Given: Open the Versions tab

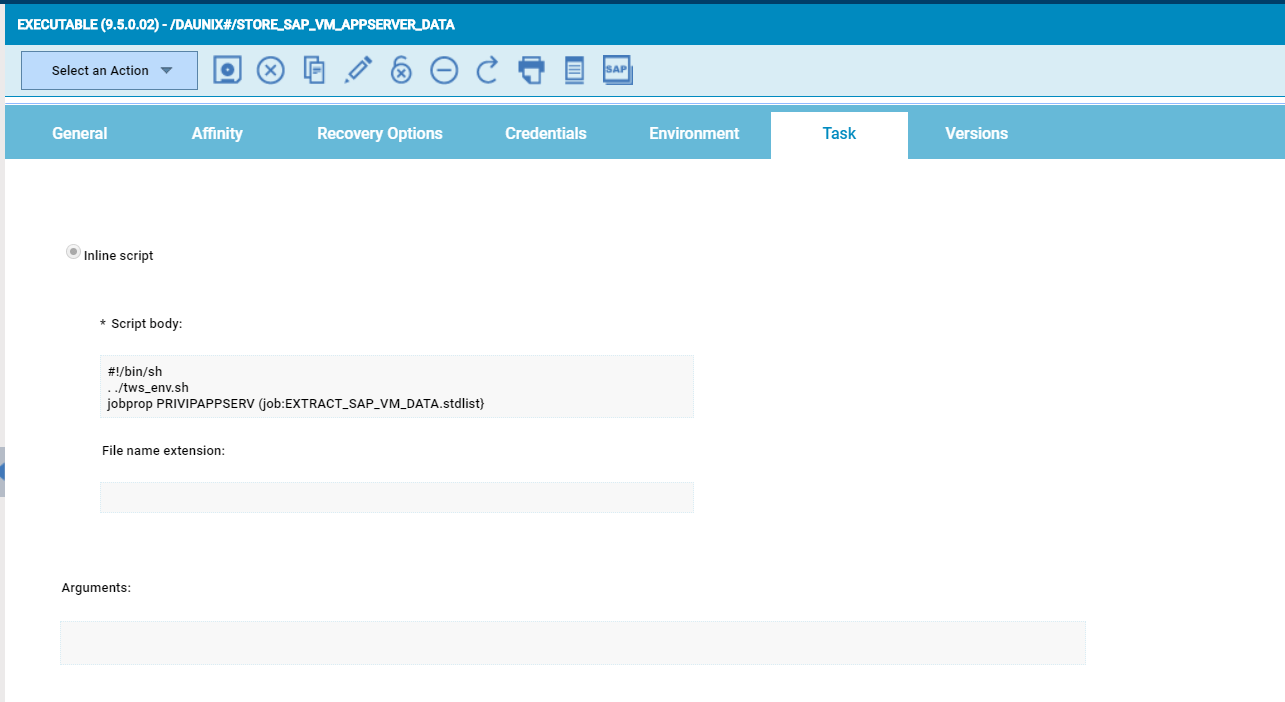Looking at the screenshot, I should click(976, 134).
